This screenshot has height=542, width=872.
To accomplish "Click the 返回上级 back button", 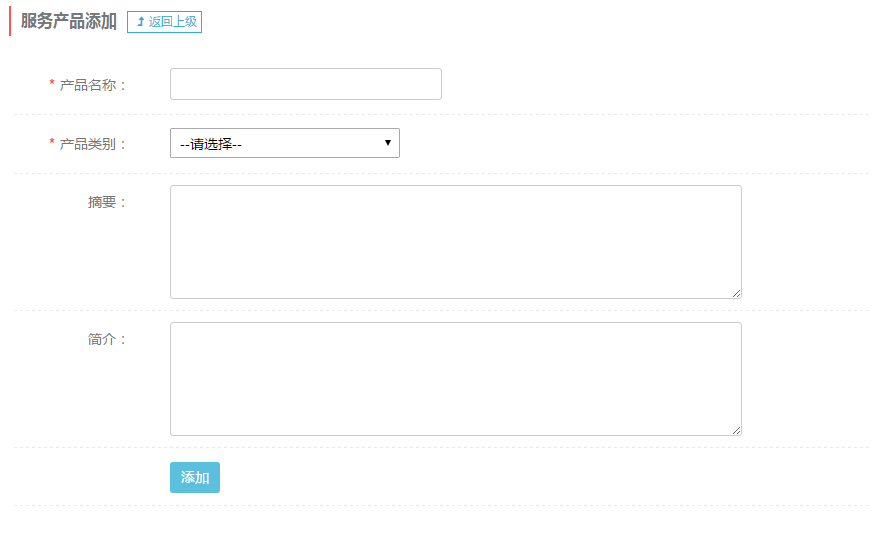I will [164, 22].
